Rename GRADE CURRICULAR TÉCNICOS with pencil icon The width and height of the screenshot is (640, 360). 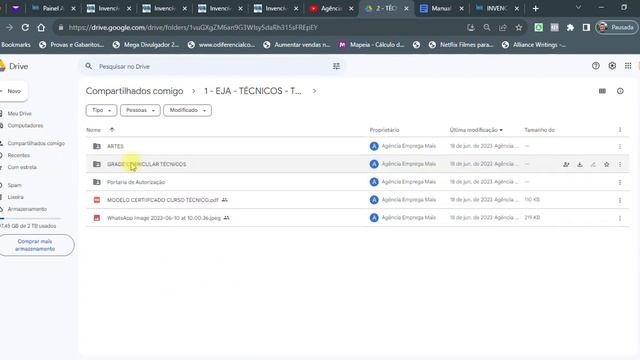593,164
